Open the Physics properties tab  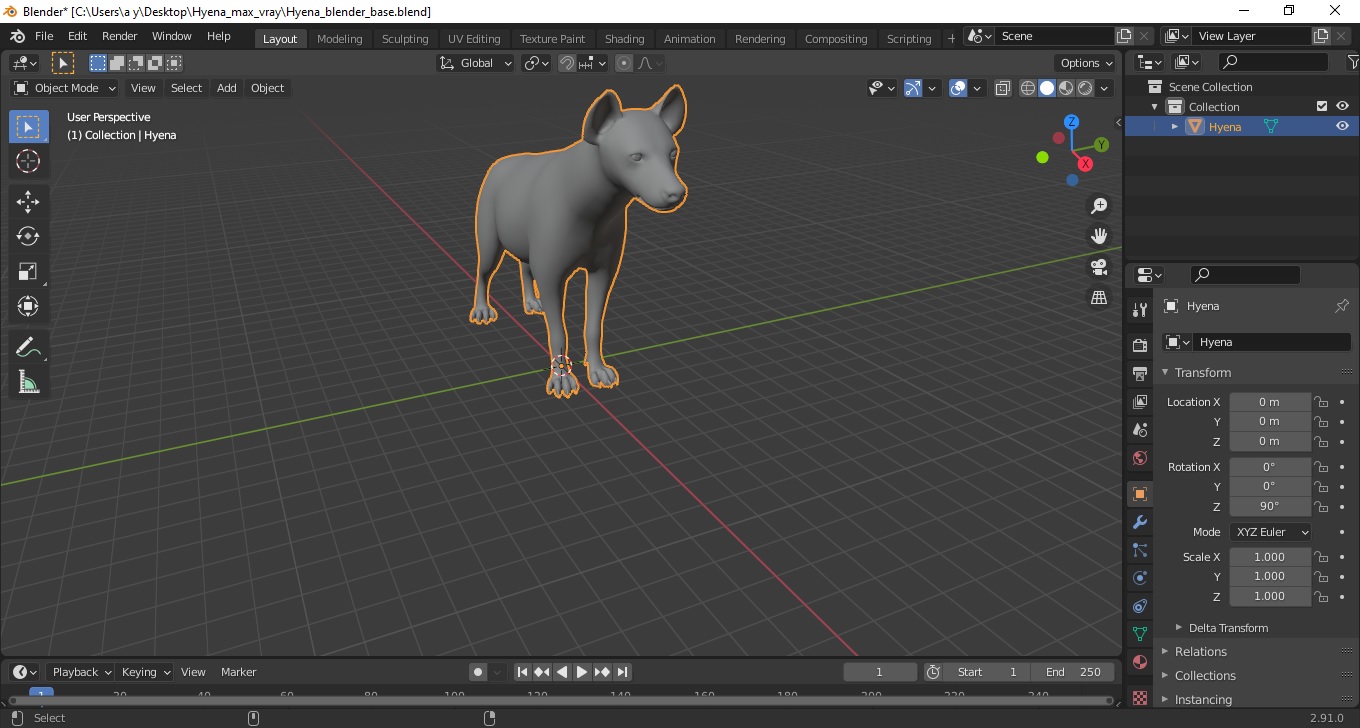[x=1140, y=578]
